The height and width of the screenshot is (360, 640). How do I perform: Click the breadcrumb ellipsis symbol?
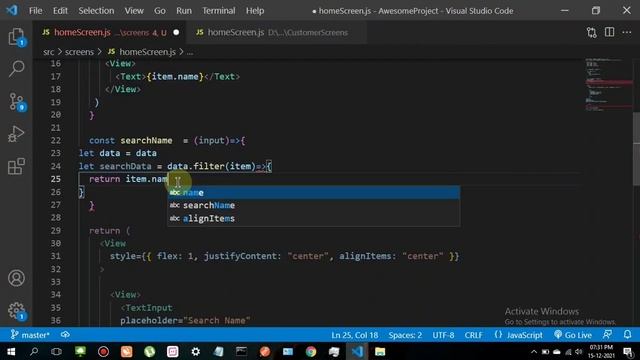point(190,52)
